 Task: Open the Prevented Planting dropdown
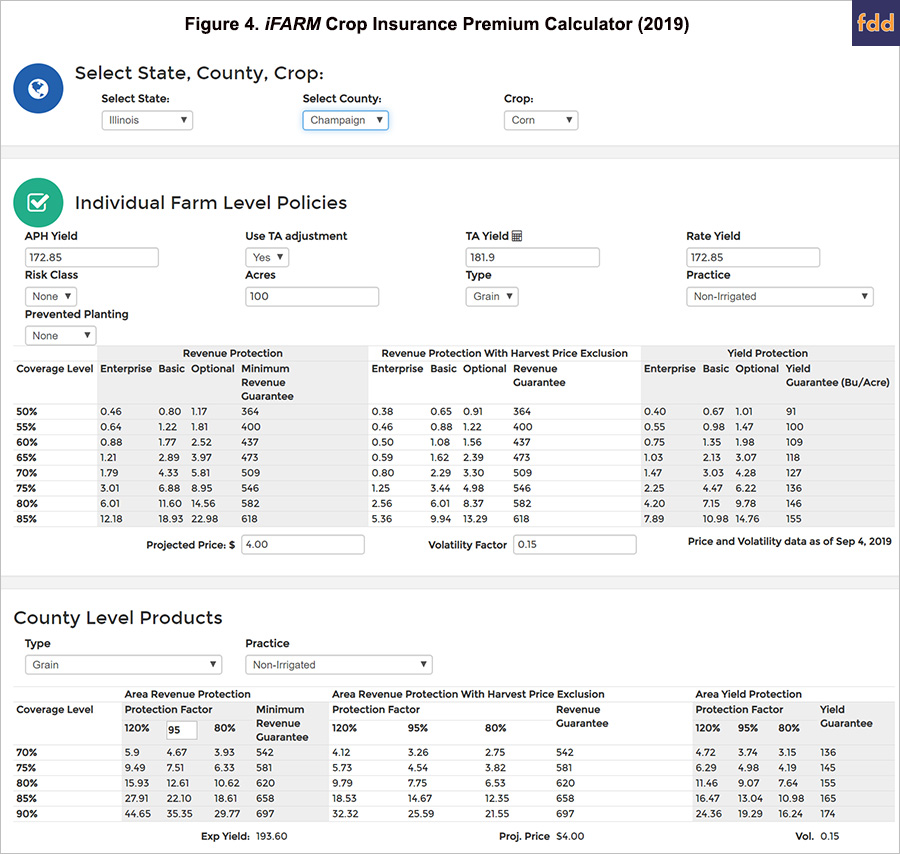pos(60,335)
